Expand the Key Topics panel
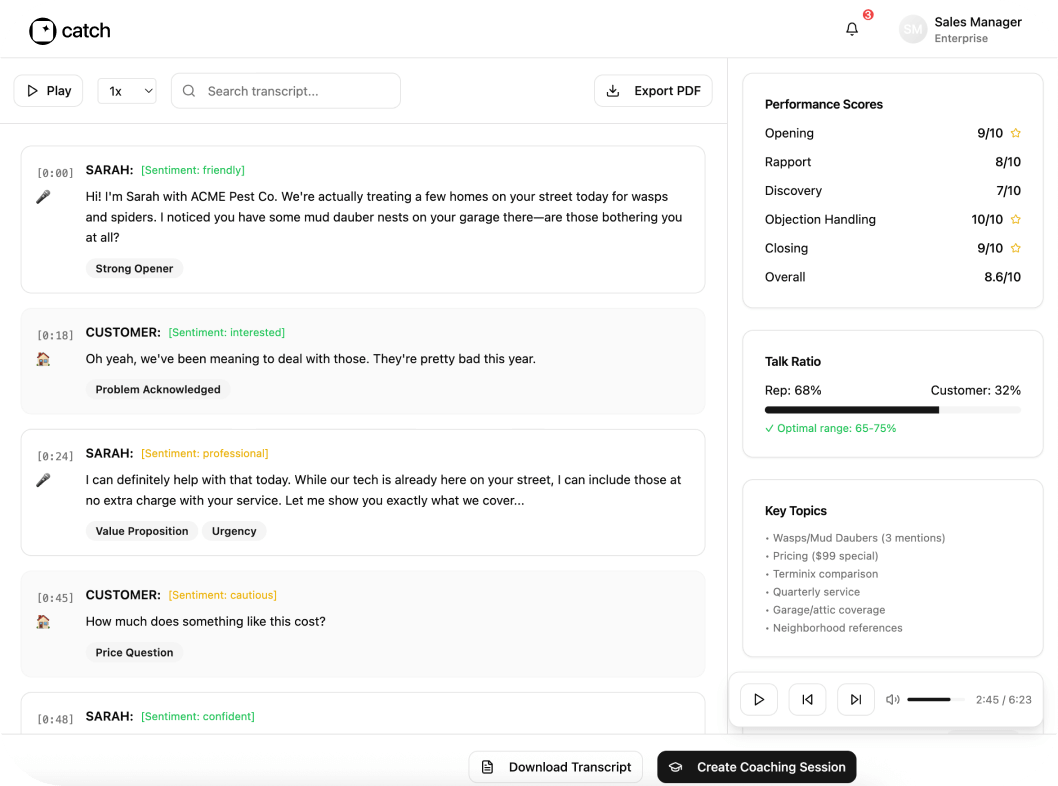Screen dimensions: 1058x786 click(x=798, y=511)
